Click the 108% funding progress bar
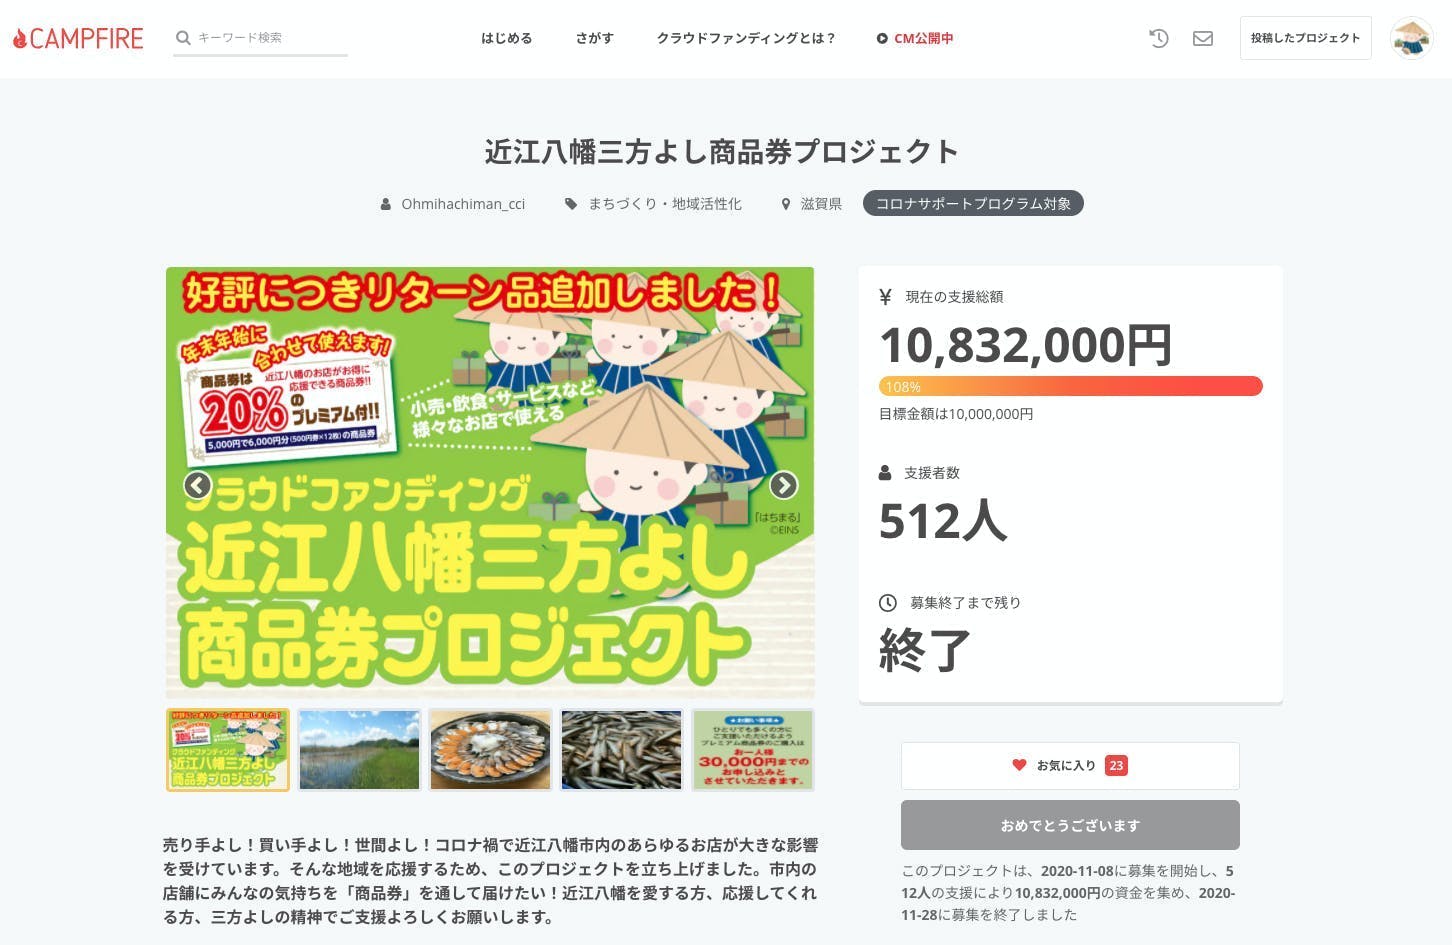 click(1070, 386)
